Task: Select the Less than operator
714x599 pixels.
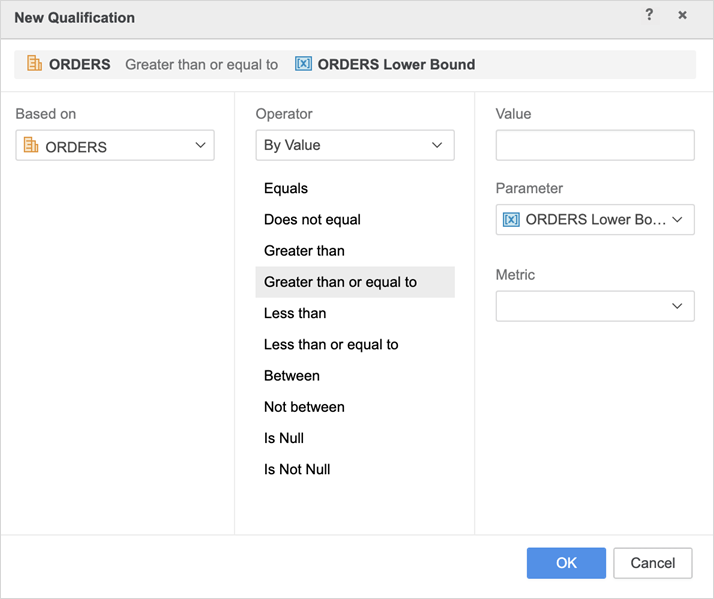Action: click(295, 313)
